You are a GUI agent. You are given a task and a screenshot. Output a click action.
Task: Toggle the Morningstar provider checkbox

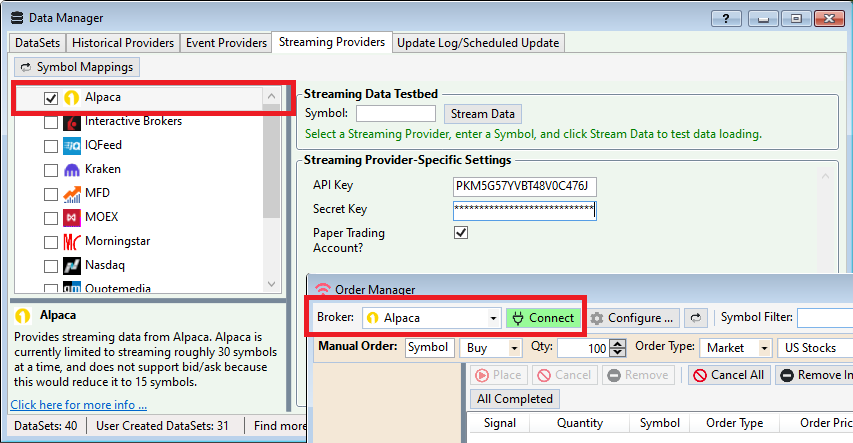[51, 242]
